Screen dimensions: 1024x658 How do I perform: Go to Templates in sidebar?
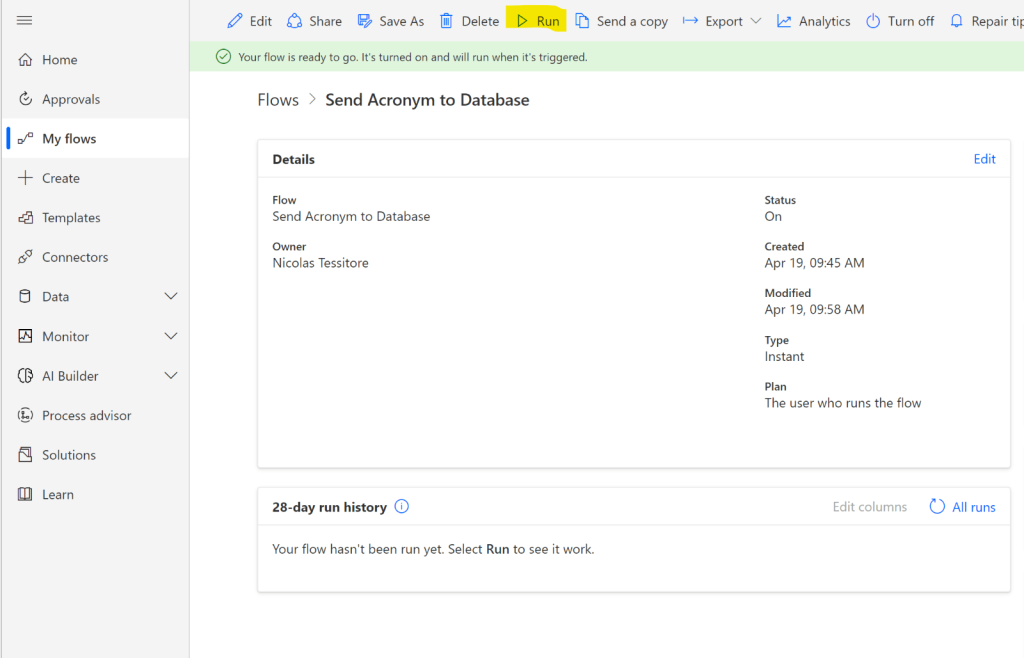pos(71,218)
